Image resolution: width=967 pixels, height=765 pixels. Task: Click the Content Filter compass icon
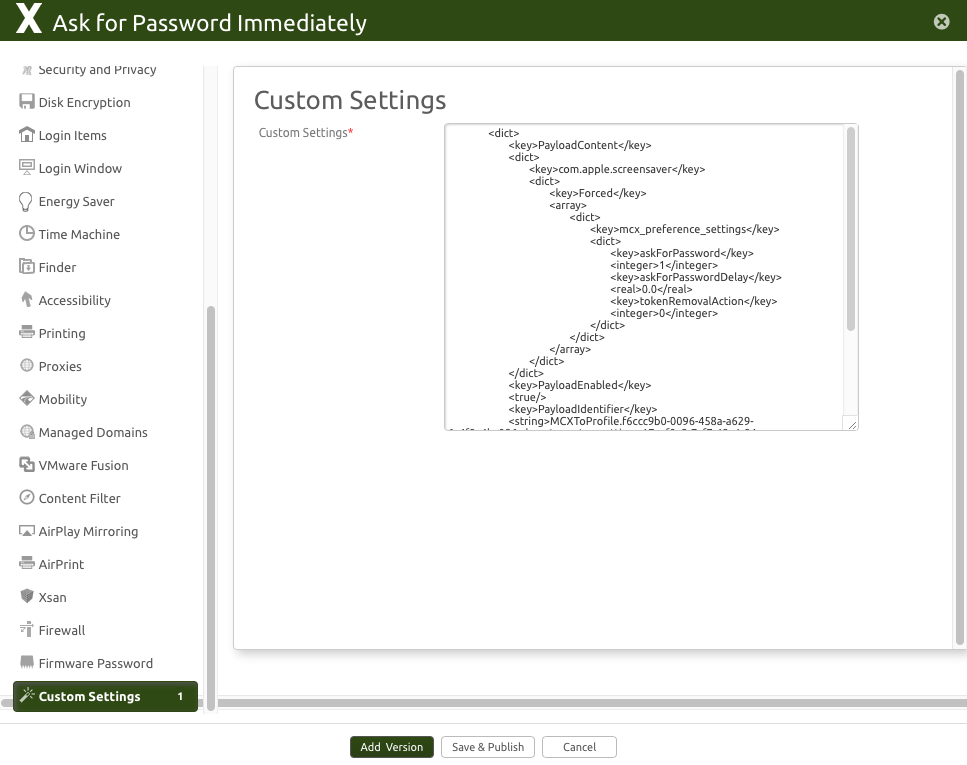tap(27, 497)
